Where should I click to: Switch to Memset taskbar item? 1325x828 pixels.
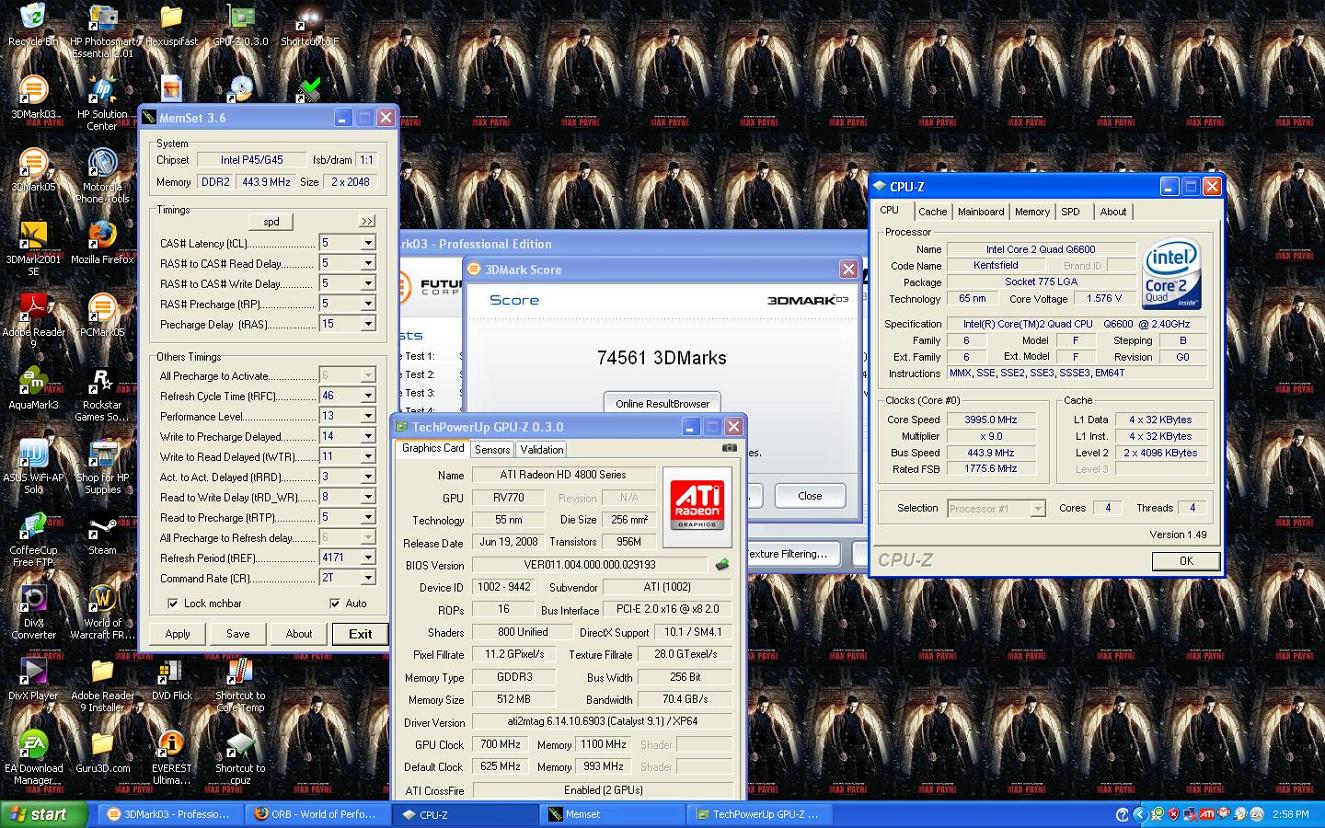[614, 814]
